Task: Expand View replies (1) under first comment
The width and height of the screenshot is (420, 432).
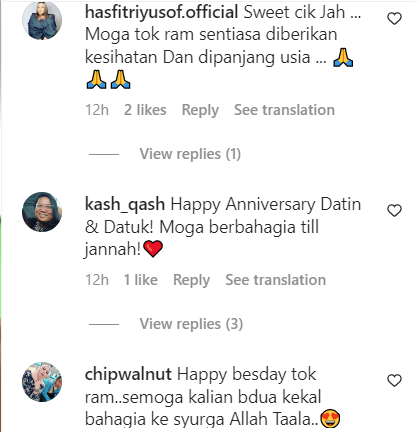Action: point(190,154)
